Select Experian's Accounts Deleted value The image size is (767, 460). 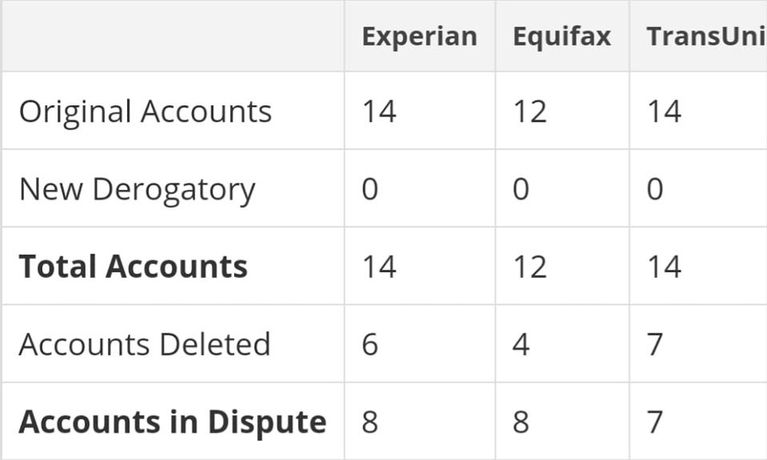(370, 344)
